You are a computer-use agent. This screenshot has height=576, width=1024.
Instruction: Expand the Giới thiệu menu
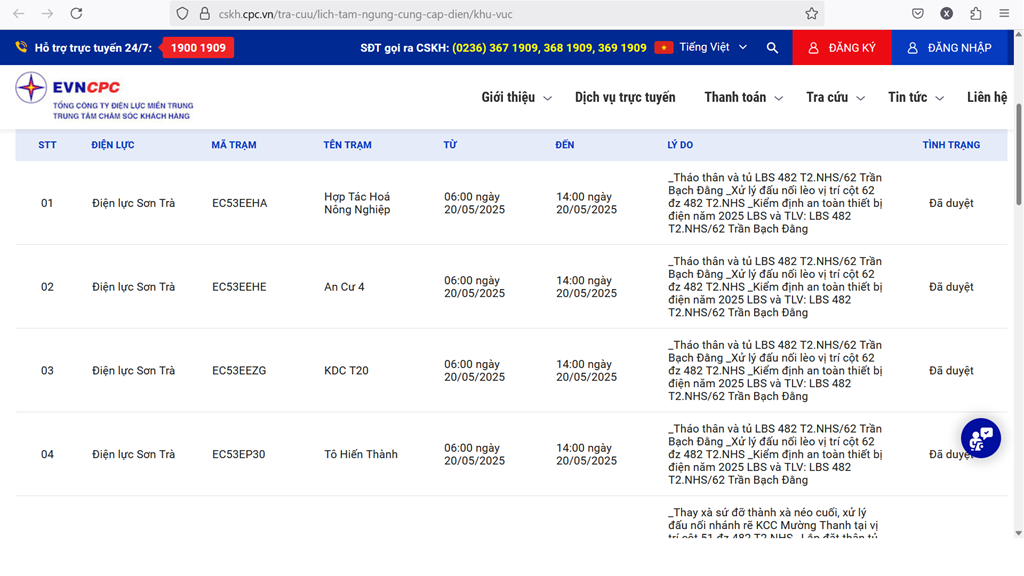pos(516,97)
